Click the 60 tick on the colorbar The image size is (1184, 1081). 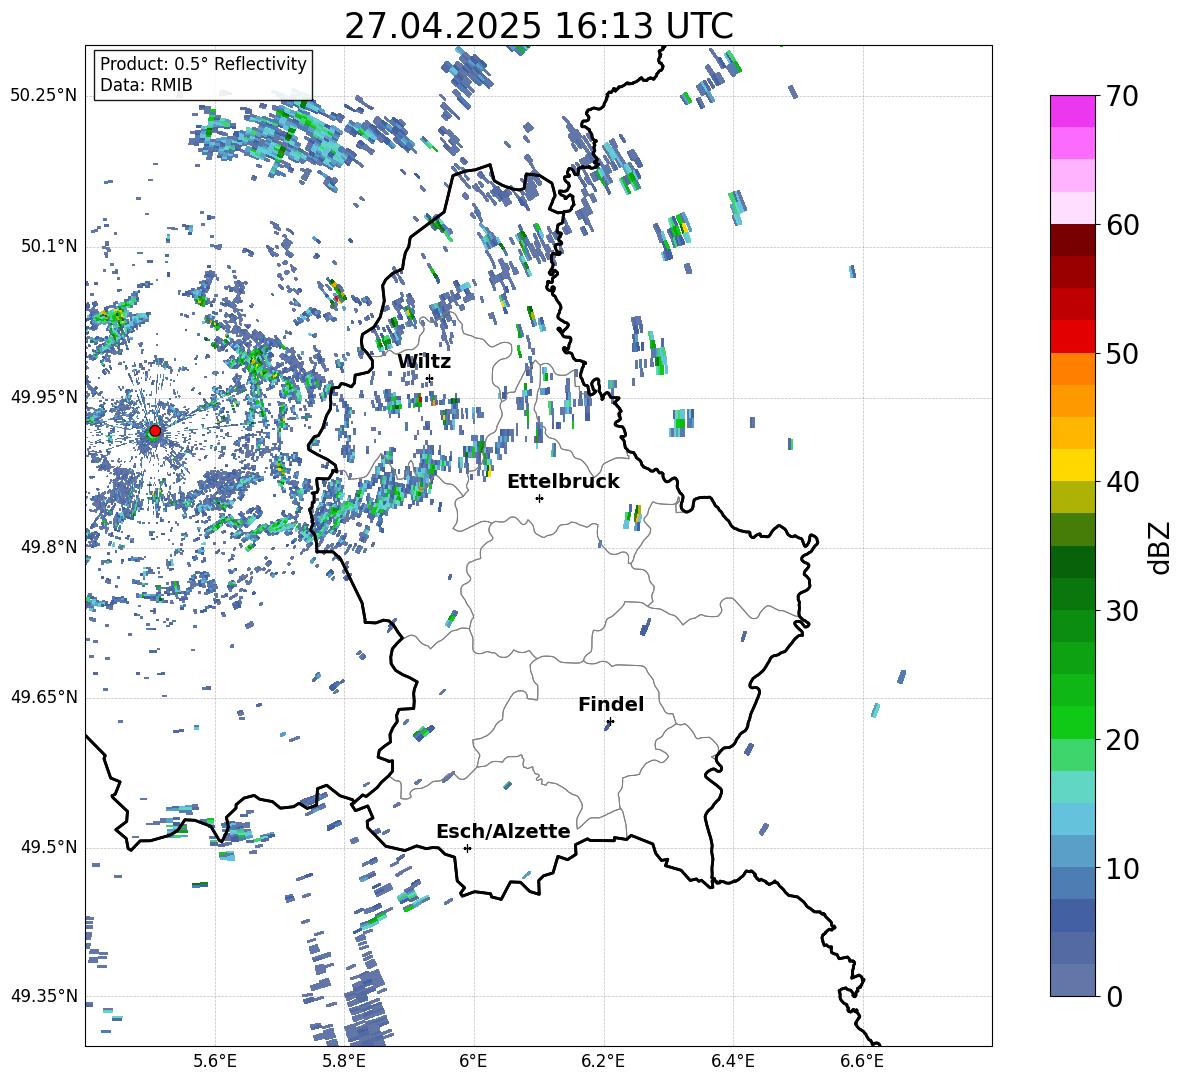(1123, 225)
